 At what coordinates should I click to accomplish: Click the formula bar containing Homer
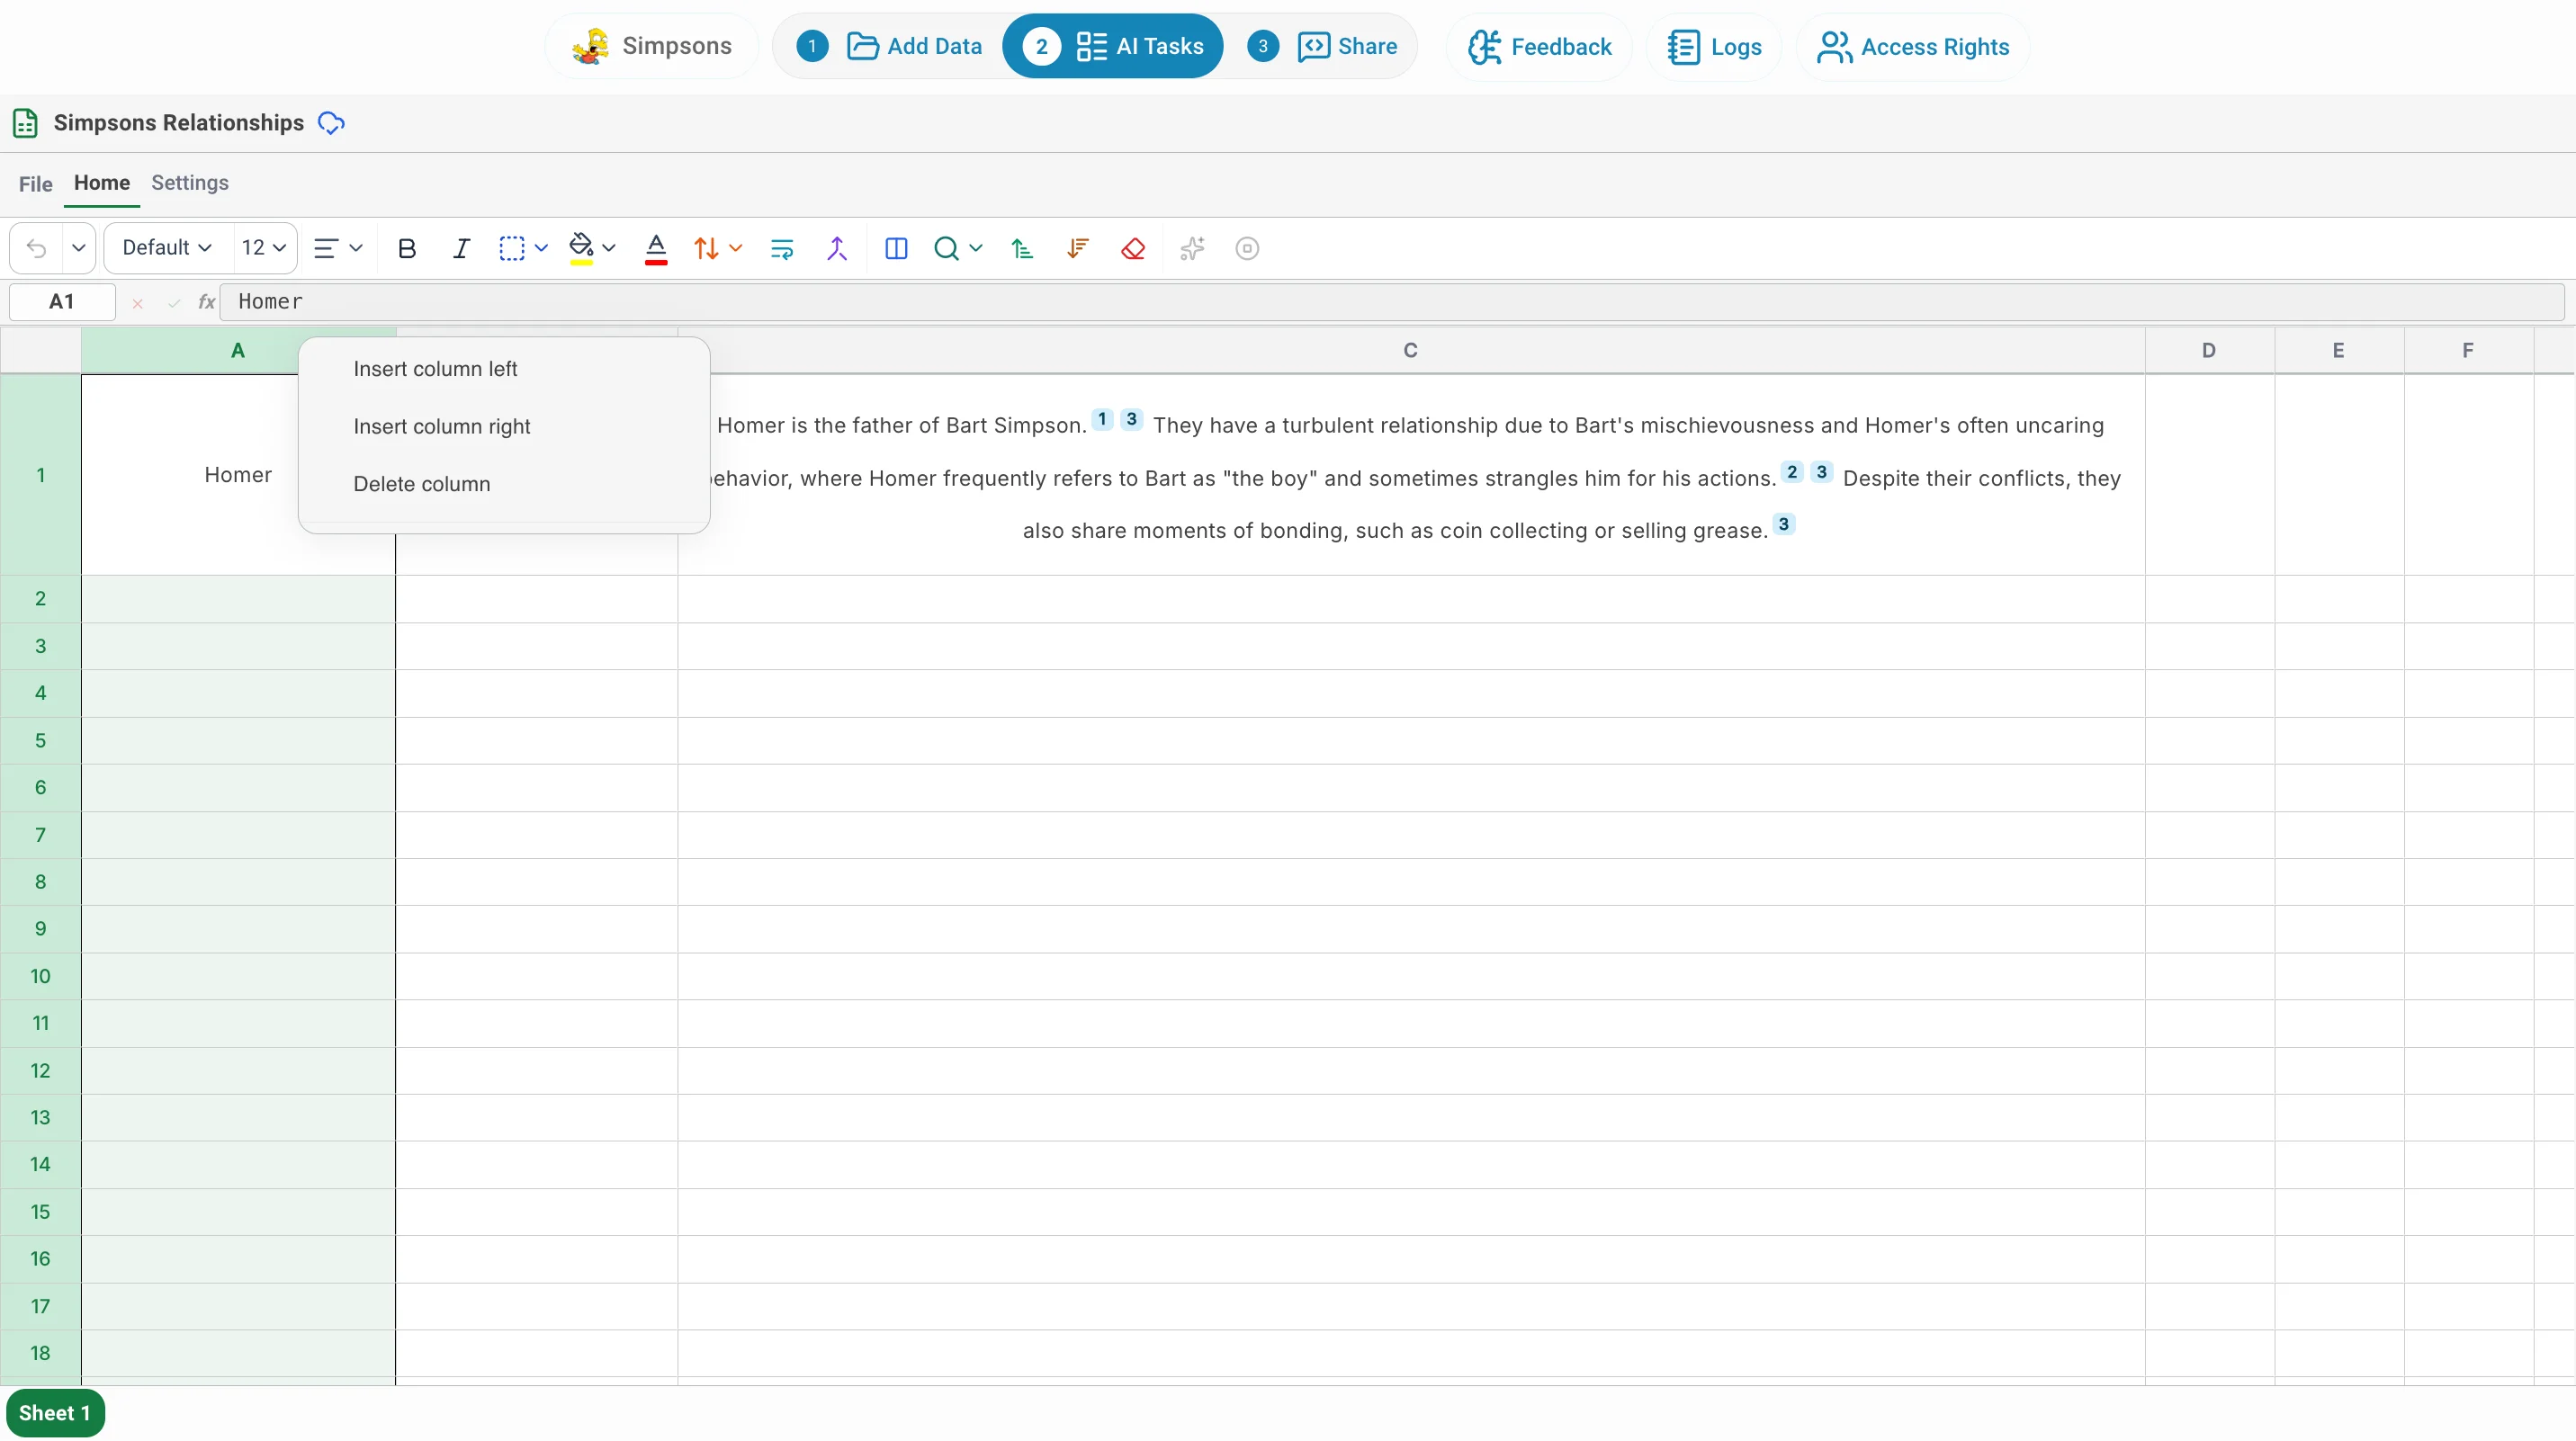[1392, 302]
